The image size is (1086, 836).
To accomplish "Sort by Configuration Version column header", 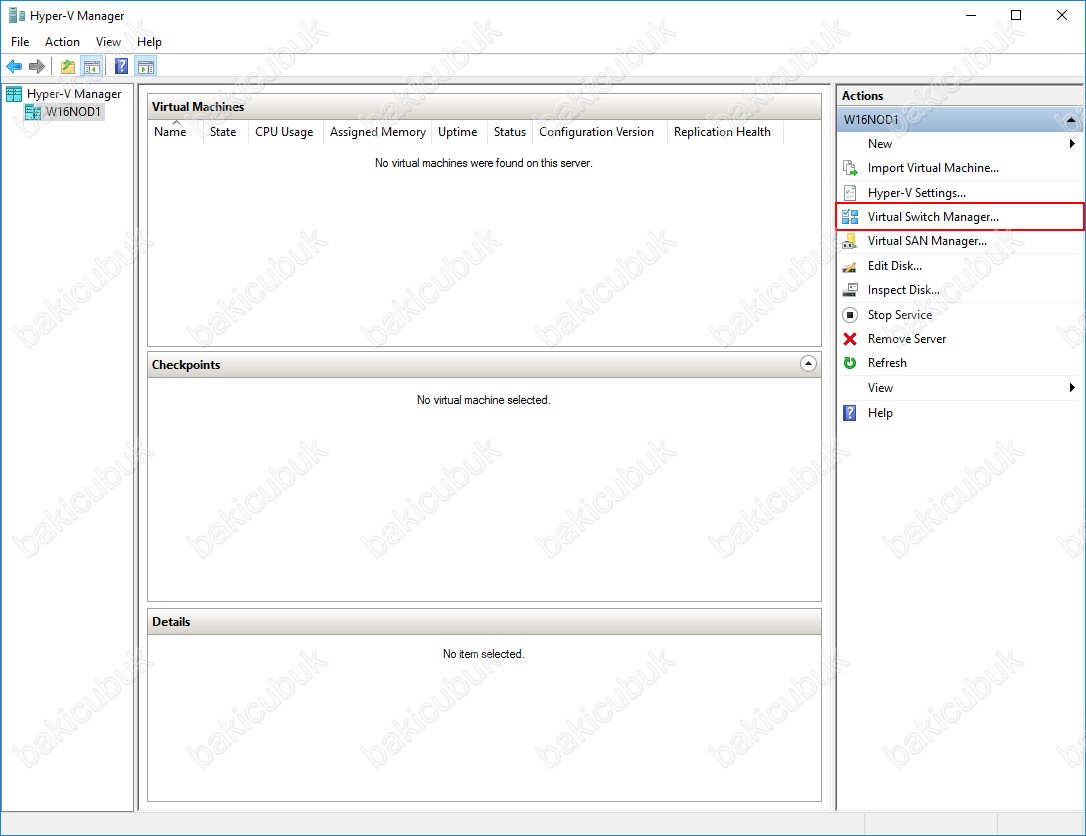I will [599, 132].
